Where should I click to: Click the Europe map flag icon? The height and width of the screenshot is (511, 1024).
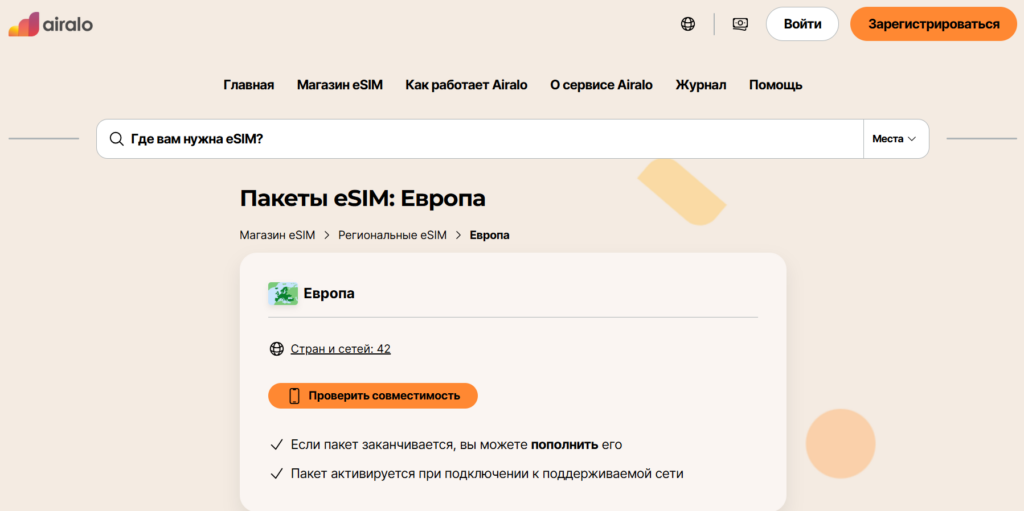283,294
